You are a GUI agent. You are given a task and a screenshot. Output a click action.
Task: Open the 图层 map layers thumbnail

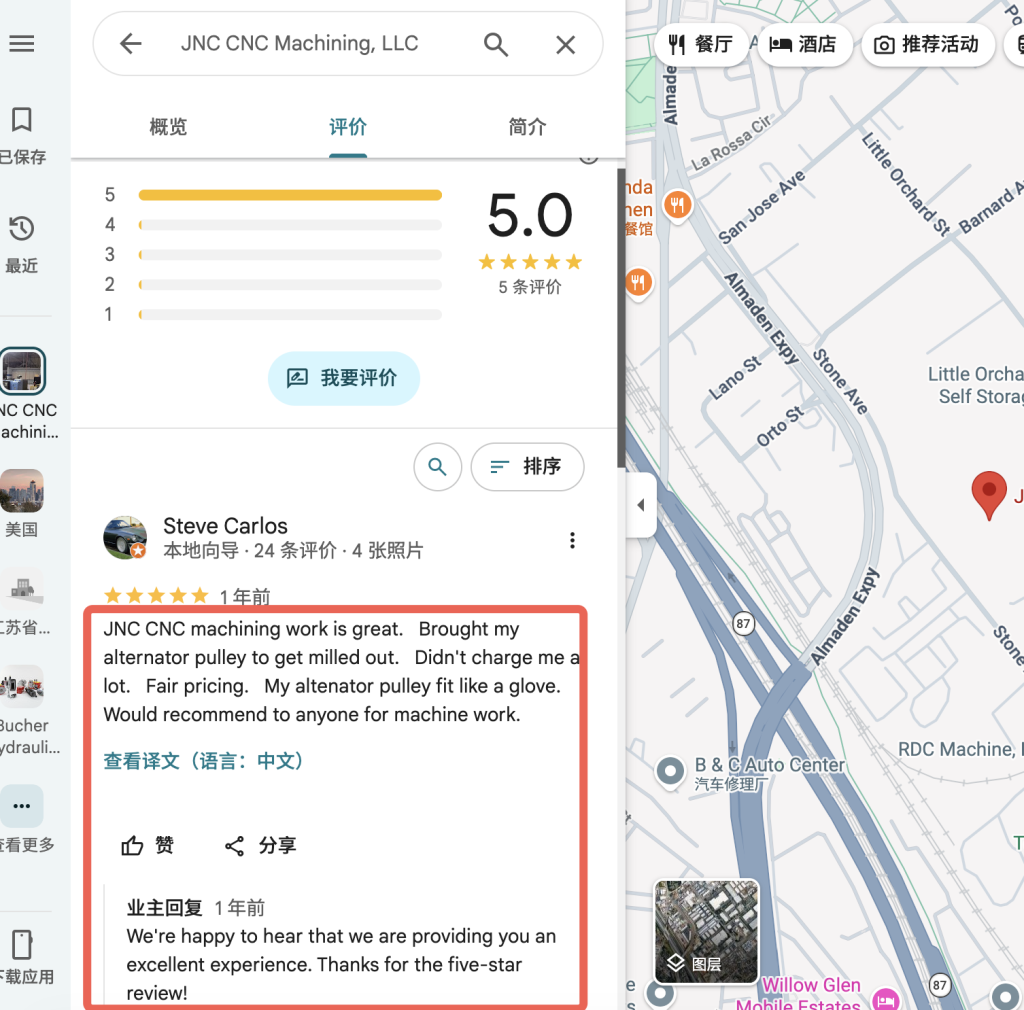click(707, 932)
